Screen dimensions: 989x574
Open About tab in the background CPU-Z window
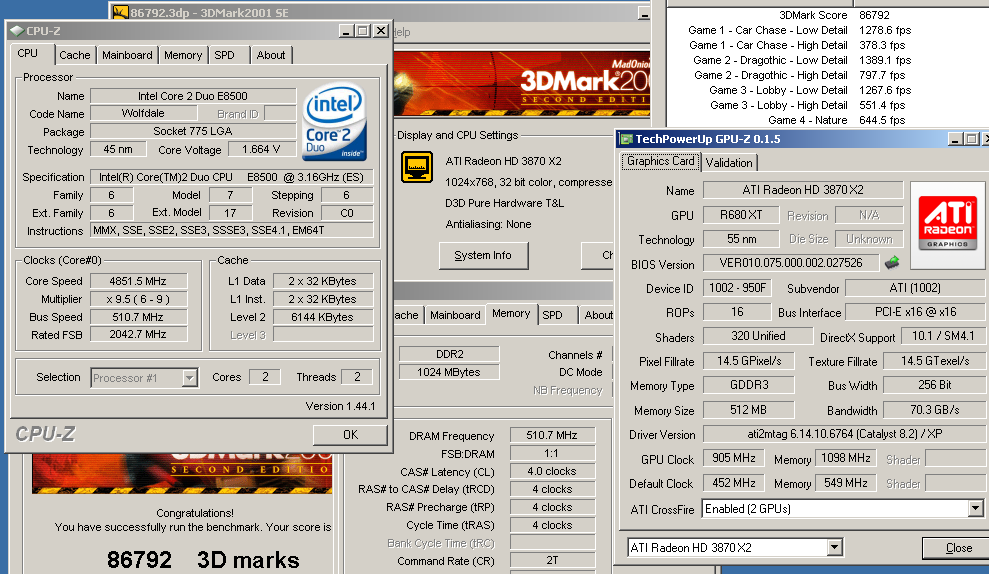click(598, 315)
